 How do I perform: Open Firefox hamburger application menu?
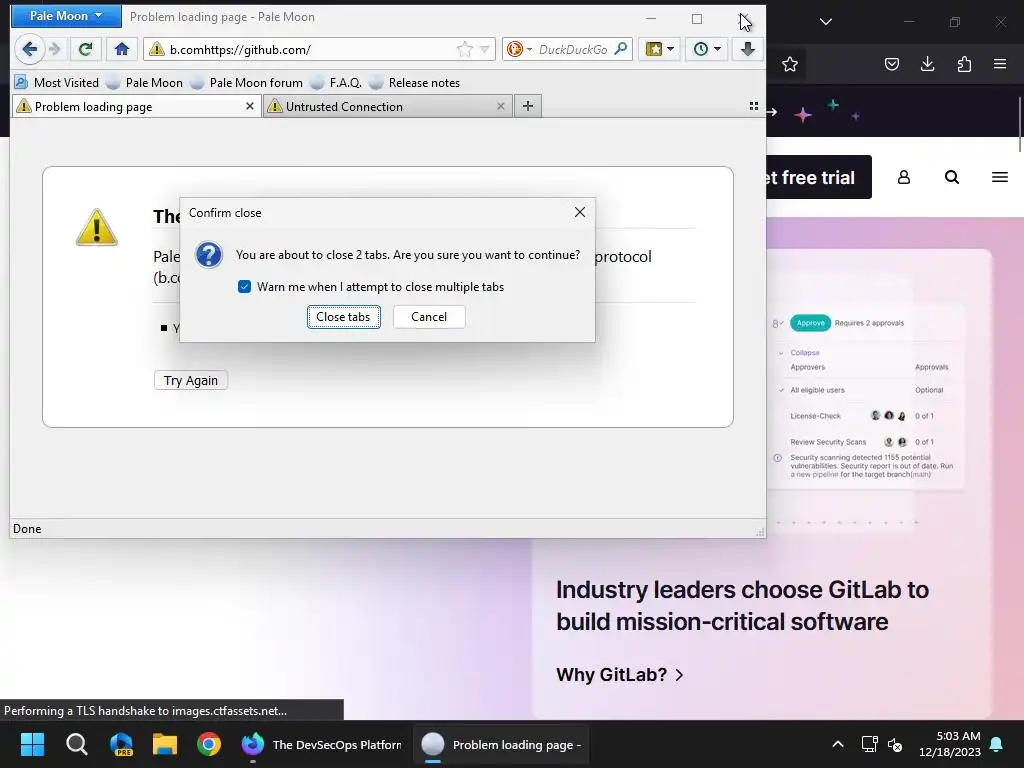1000,64
